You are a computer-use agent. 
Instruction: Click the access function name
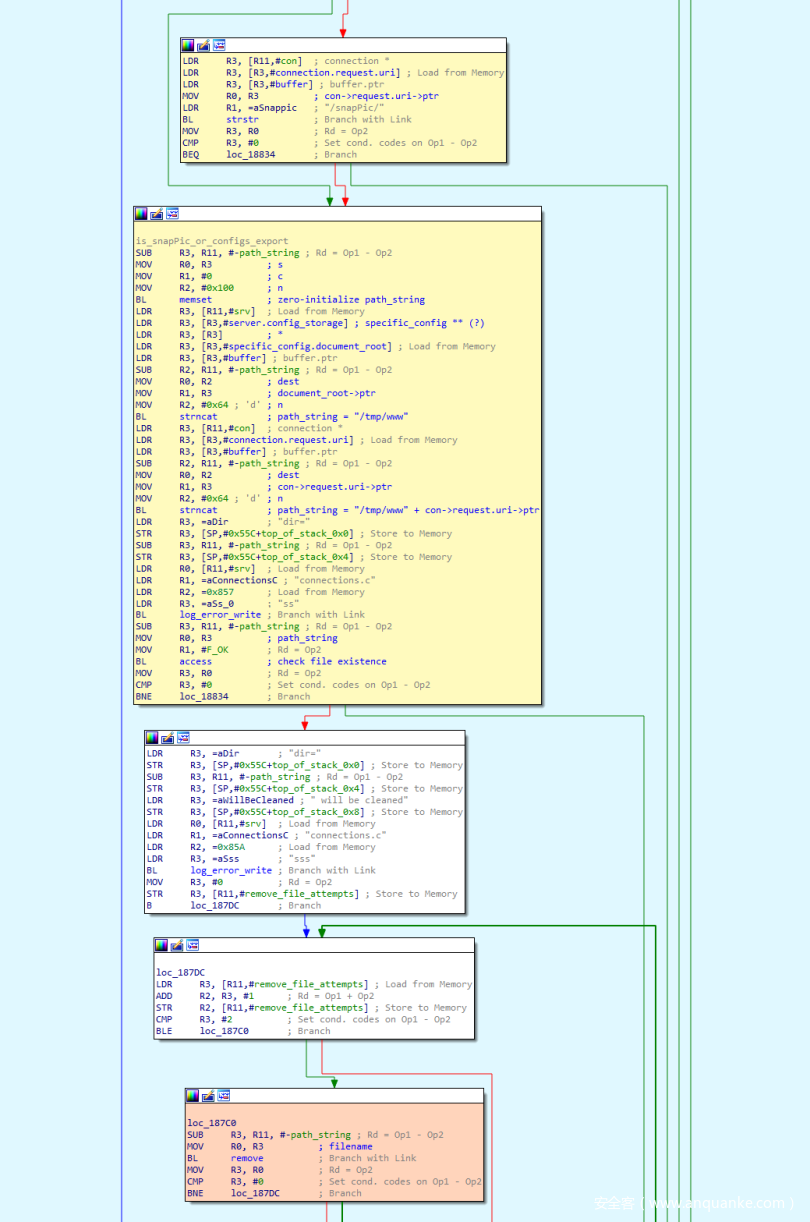(195, 662)
